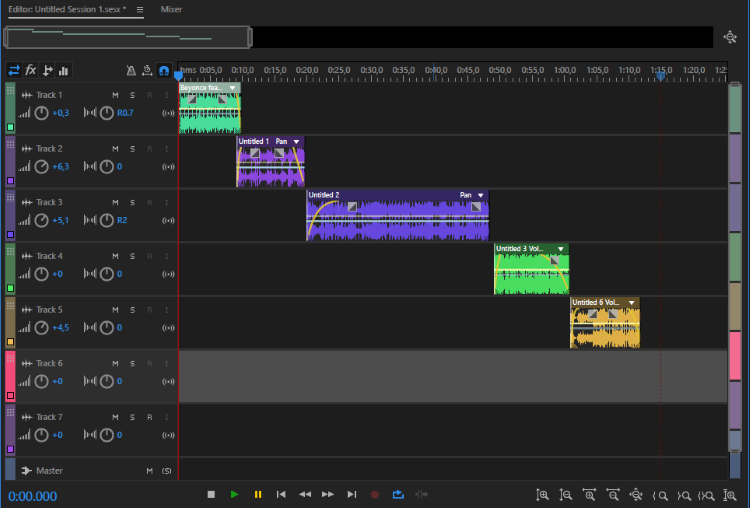Click the Zoom Out Full icon beside overview
The width and height of the screenshot is (750, 508).
pyautogui.click(x=731, y=37)
